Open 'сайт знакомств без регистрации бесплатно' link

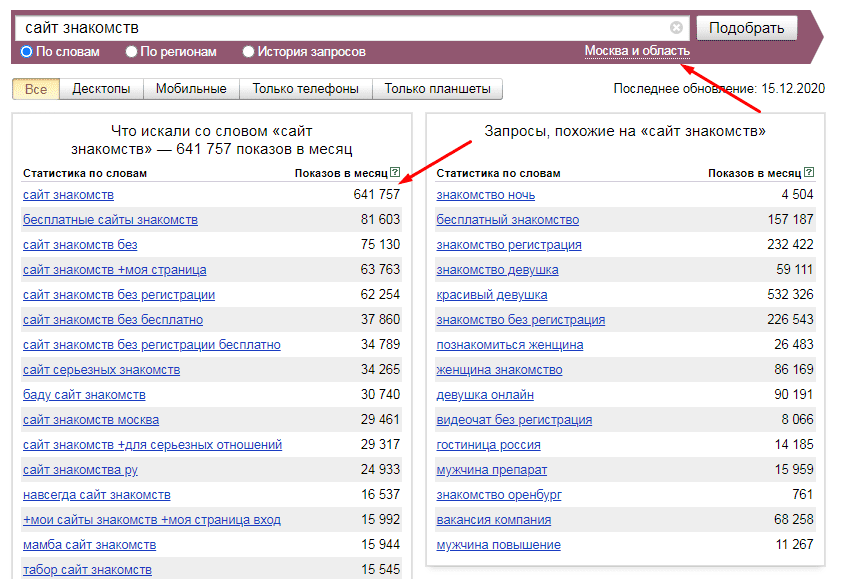click(151, 345)
